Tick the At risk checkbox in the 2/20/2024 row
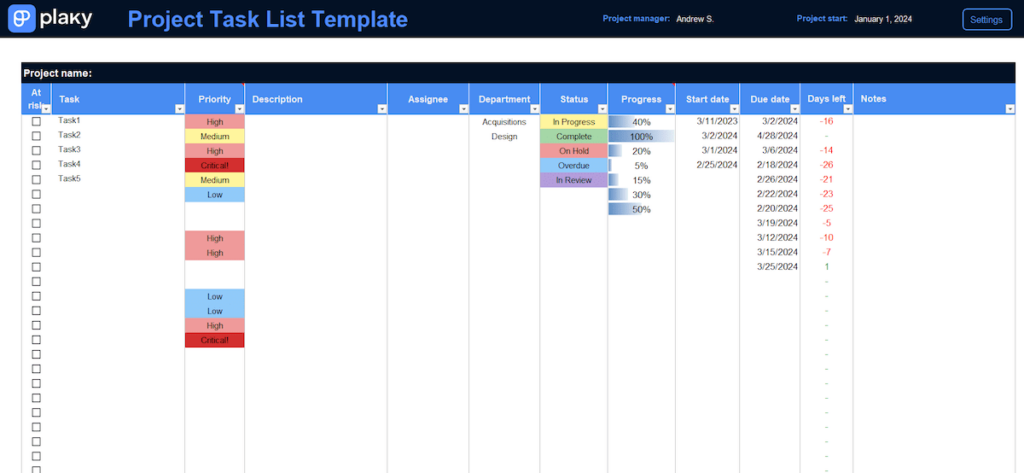The height and width of the screenshot is (473, 1024). point(37,209)
